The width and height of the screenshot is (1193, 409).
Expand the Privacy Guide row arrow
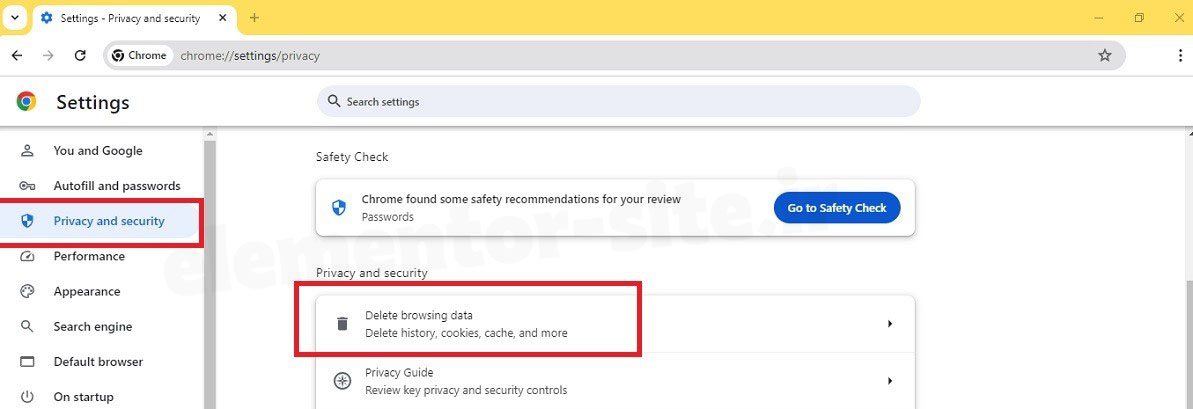tap(889, 381)
